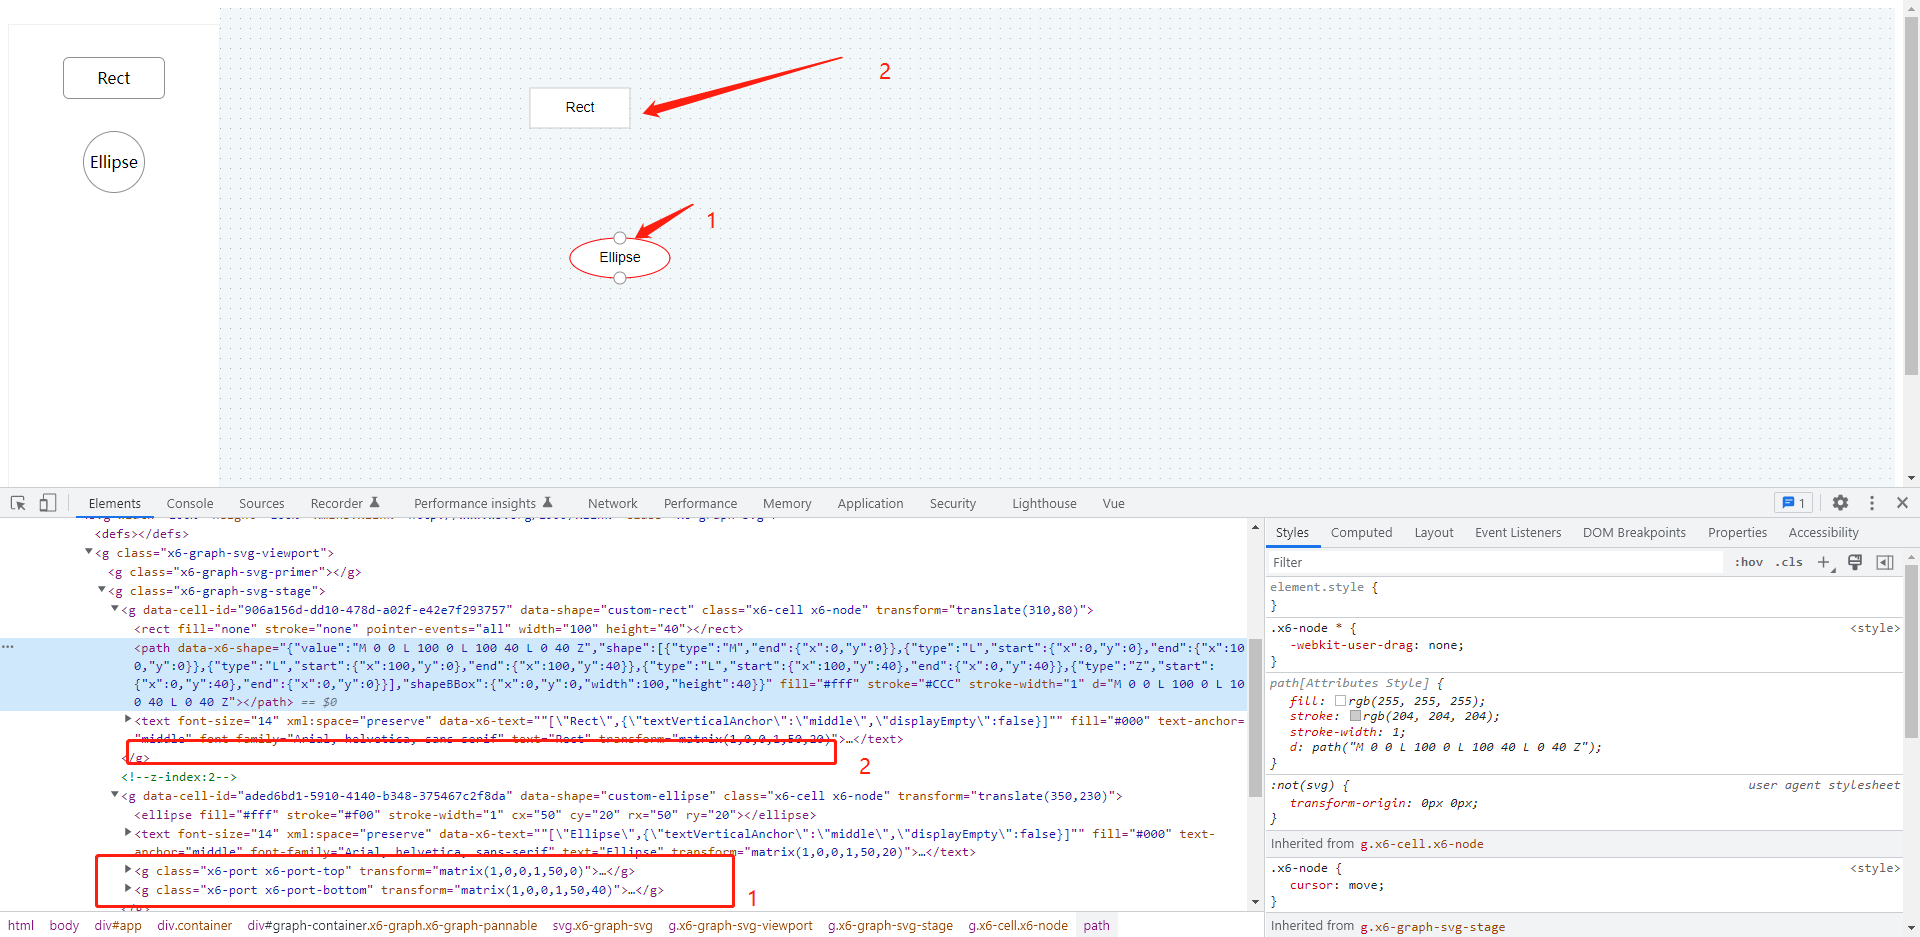Open the fill color swatch picker
Screen dimensions: 1920x937
tap(1340, 701)
